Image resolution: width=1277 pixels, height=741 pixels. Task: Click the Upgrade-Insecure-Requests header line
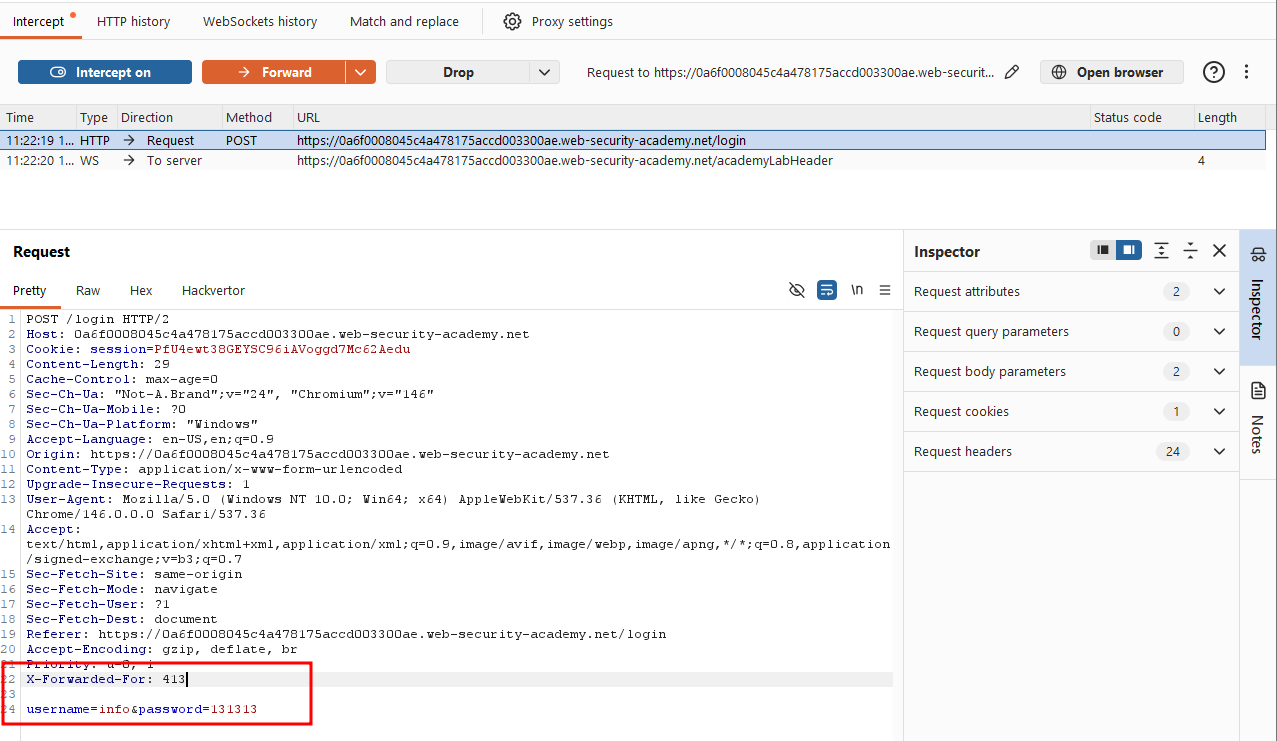(138, 484)
